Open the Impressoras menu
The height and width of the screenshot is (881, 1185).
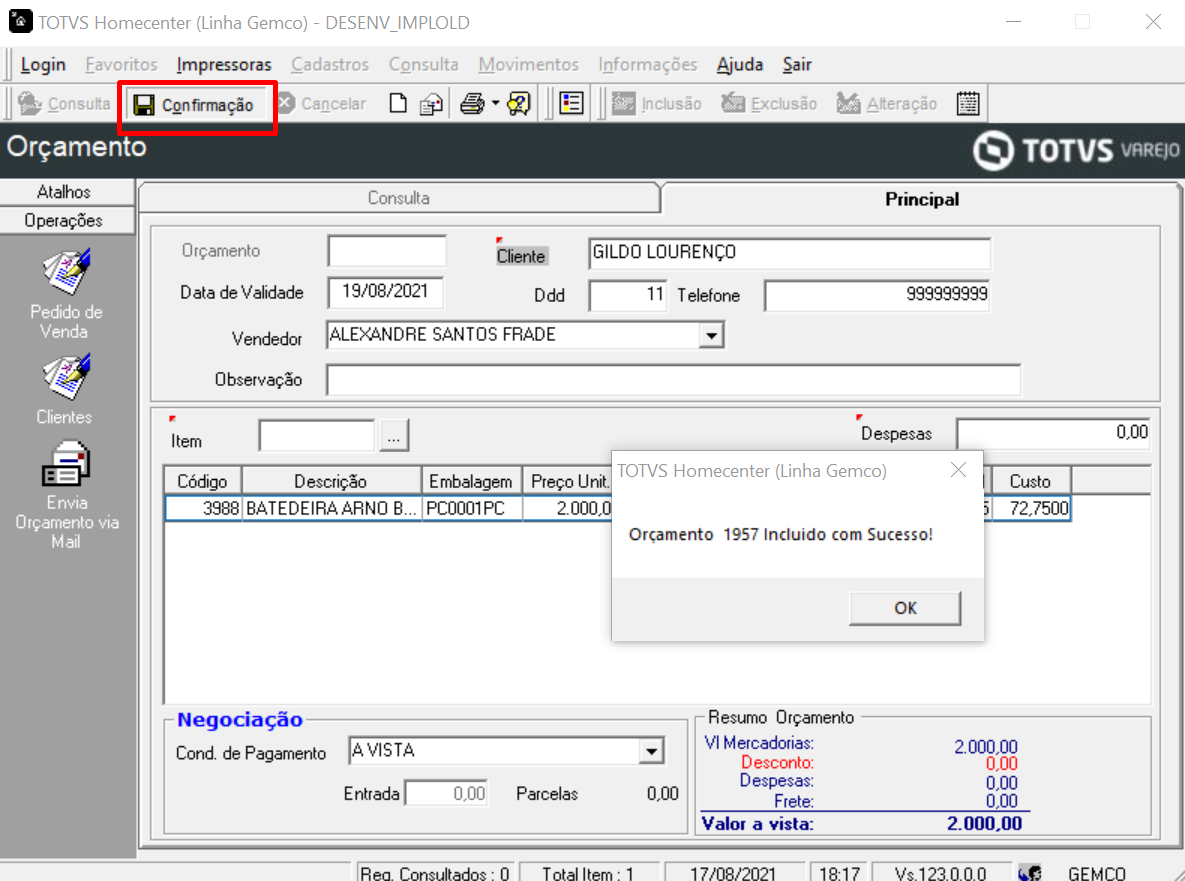click(x=224, y=64)
